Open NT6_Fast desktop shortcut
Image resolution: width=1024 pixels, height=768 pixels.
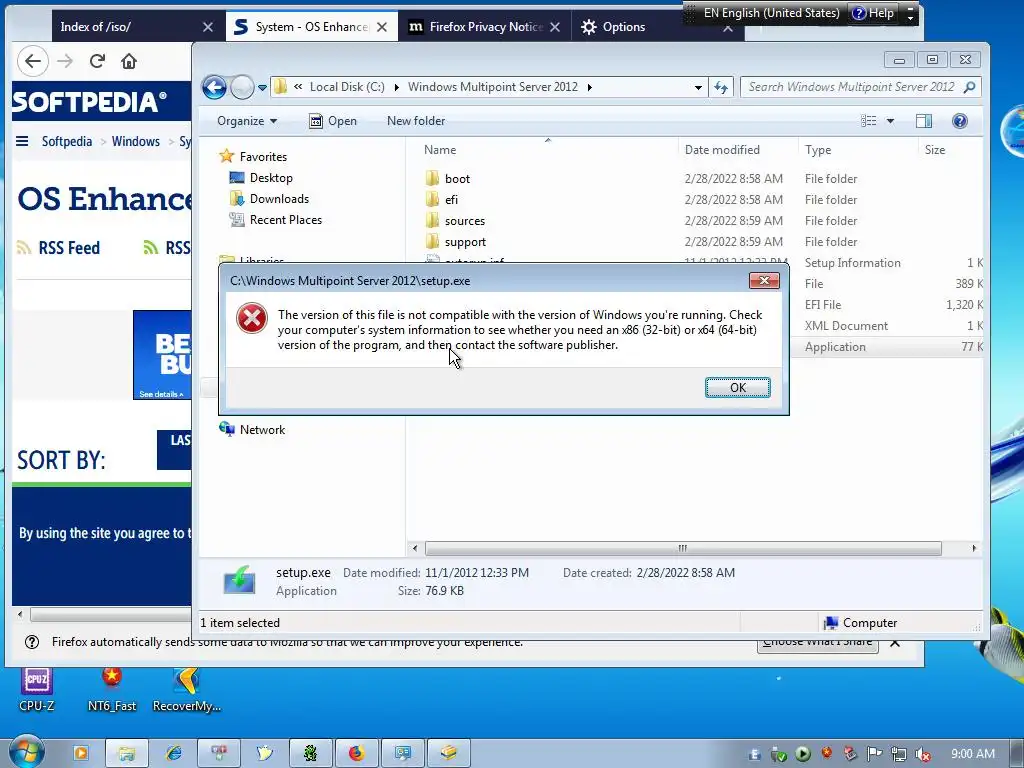(112, 690)
